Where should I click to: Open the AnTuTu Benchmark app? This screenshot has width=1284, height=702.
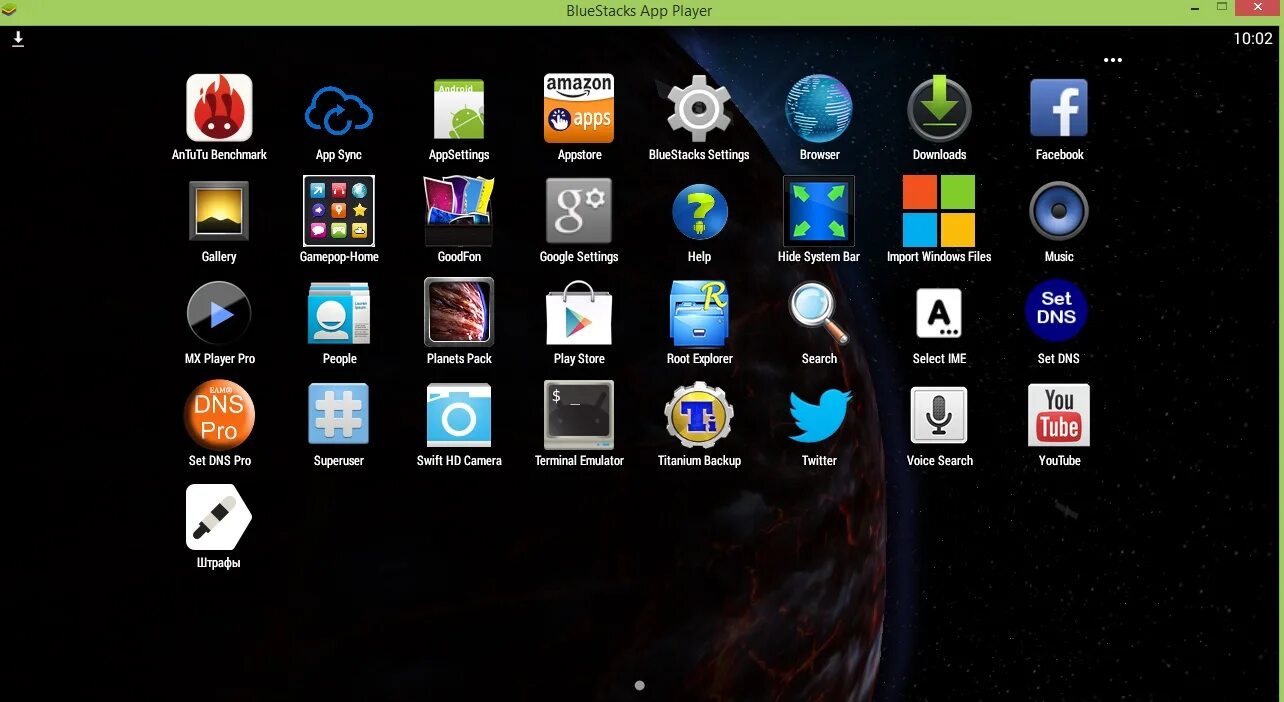[219, 108]
